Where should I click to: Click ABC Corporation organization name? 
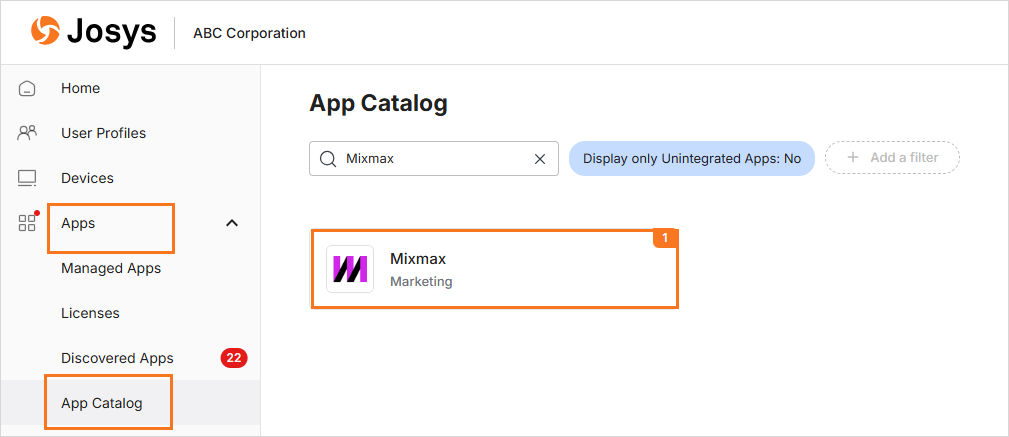point(250,33)
